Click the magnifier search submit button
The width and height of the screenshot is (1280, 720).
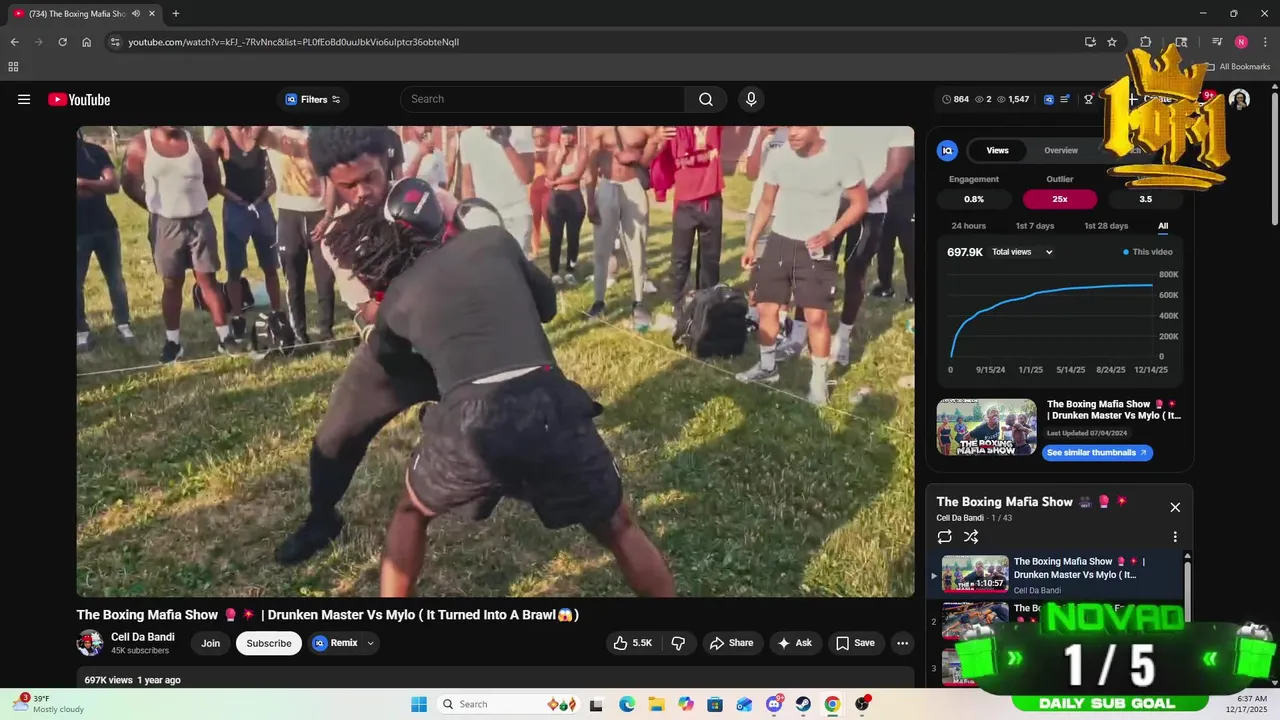point(706,99)
